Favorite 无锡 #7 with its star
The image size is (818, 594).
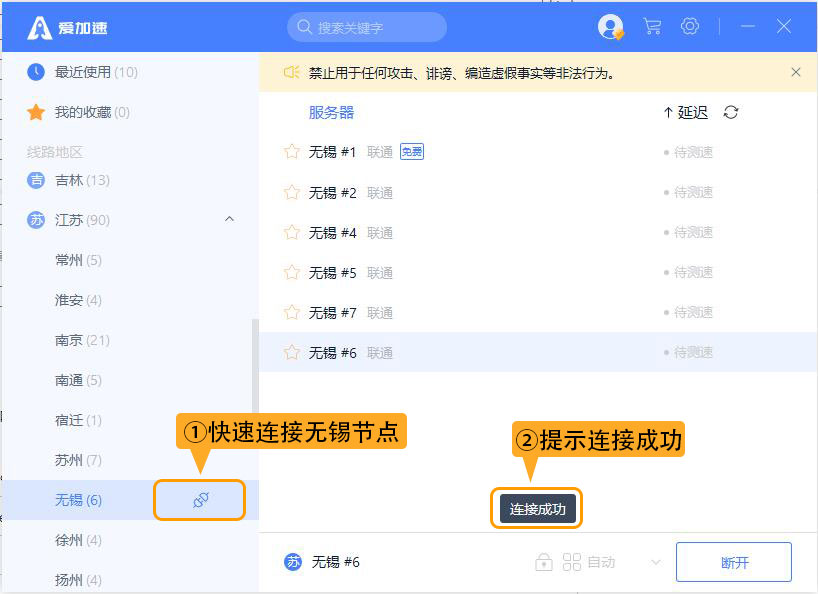click(x=292, y=312)
